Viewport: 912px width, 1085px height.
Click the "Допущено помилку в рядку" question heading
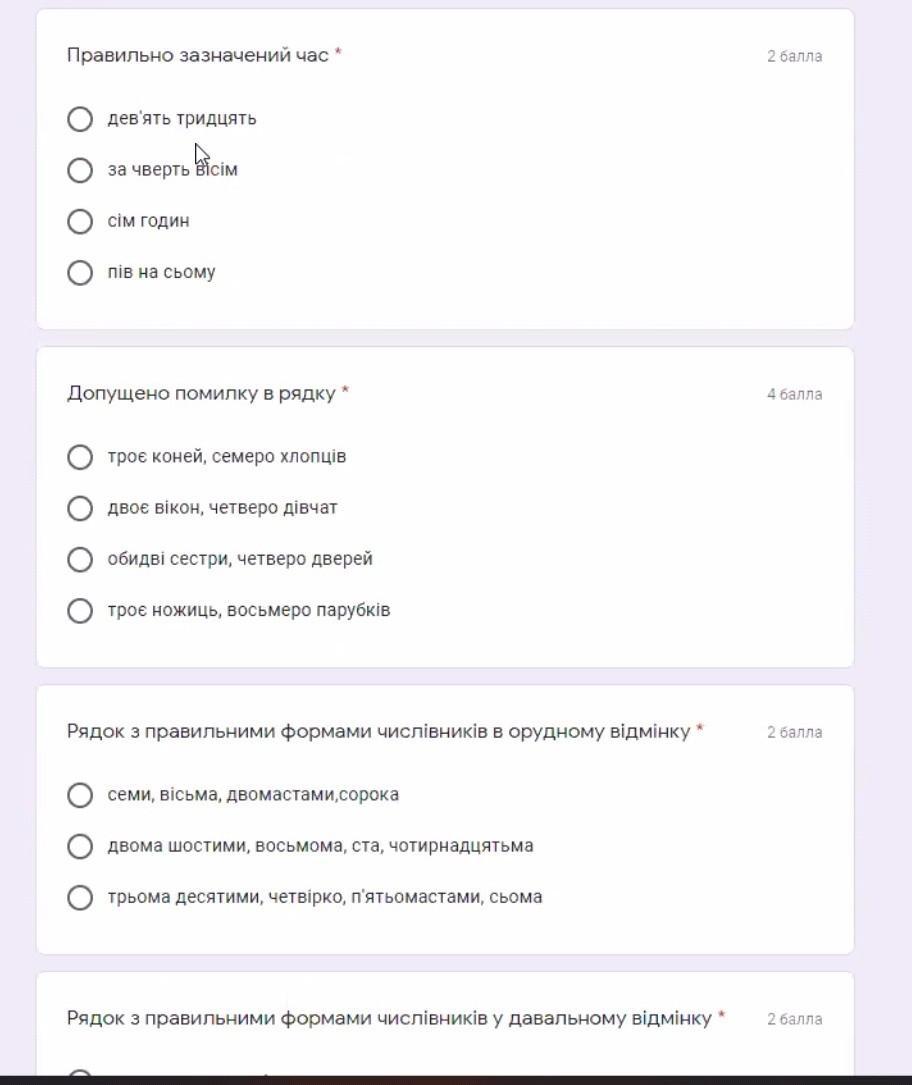pyautogui.click(x=201, y=393)
